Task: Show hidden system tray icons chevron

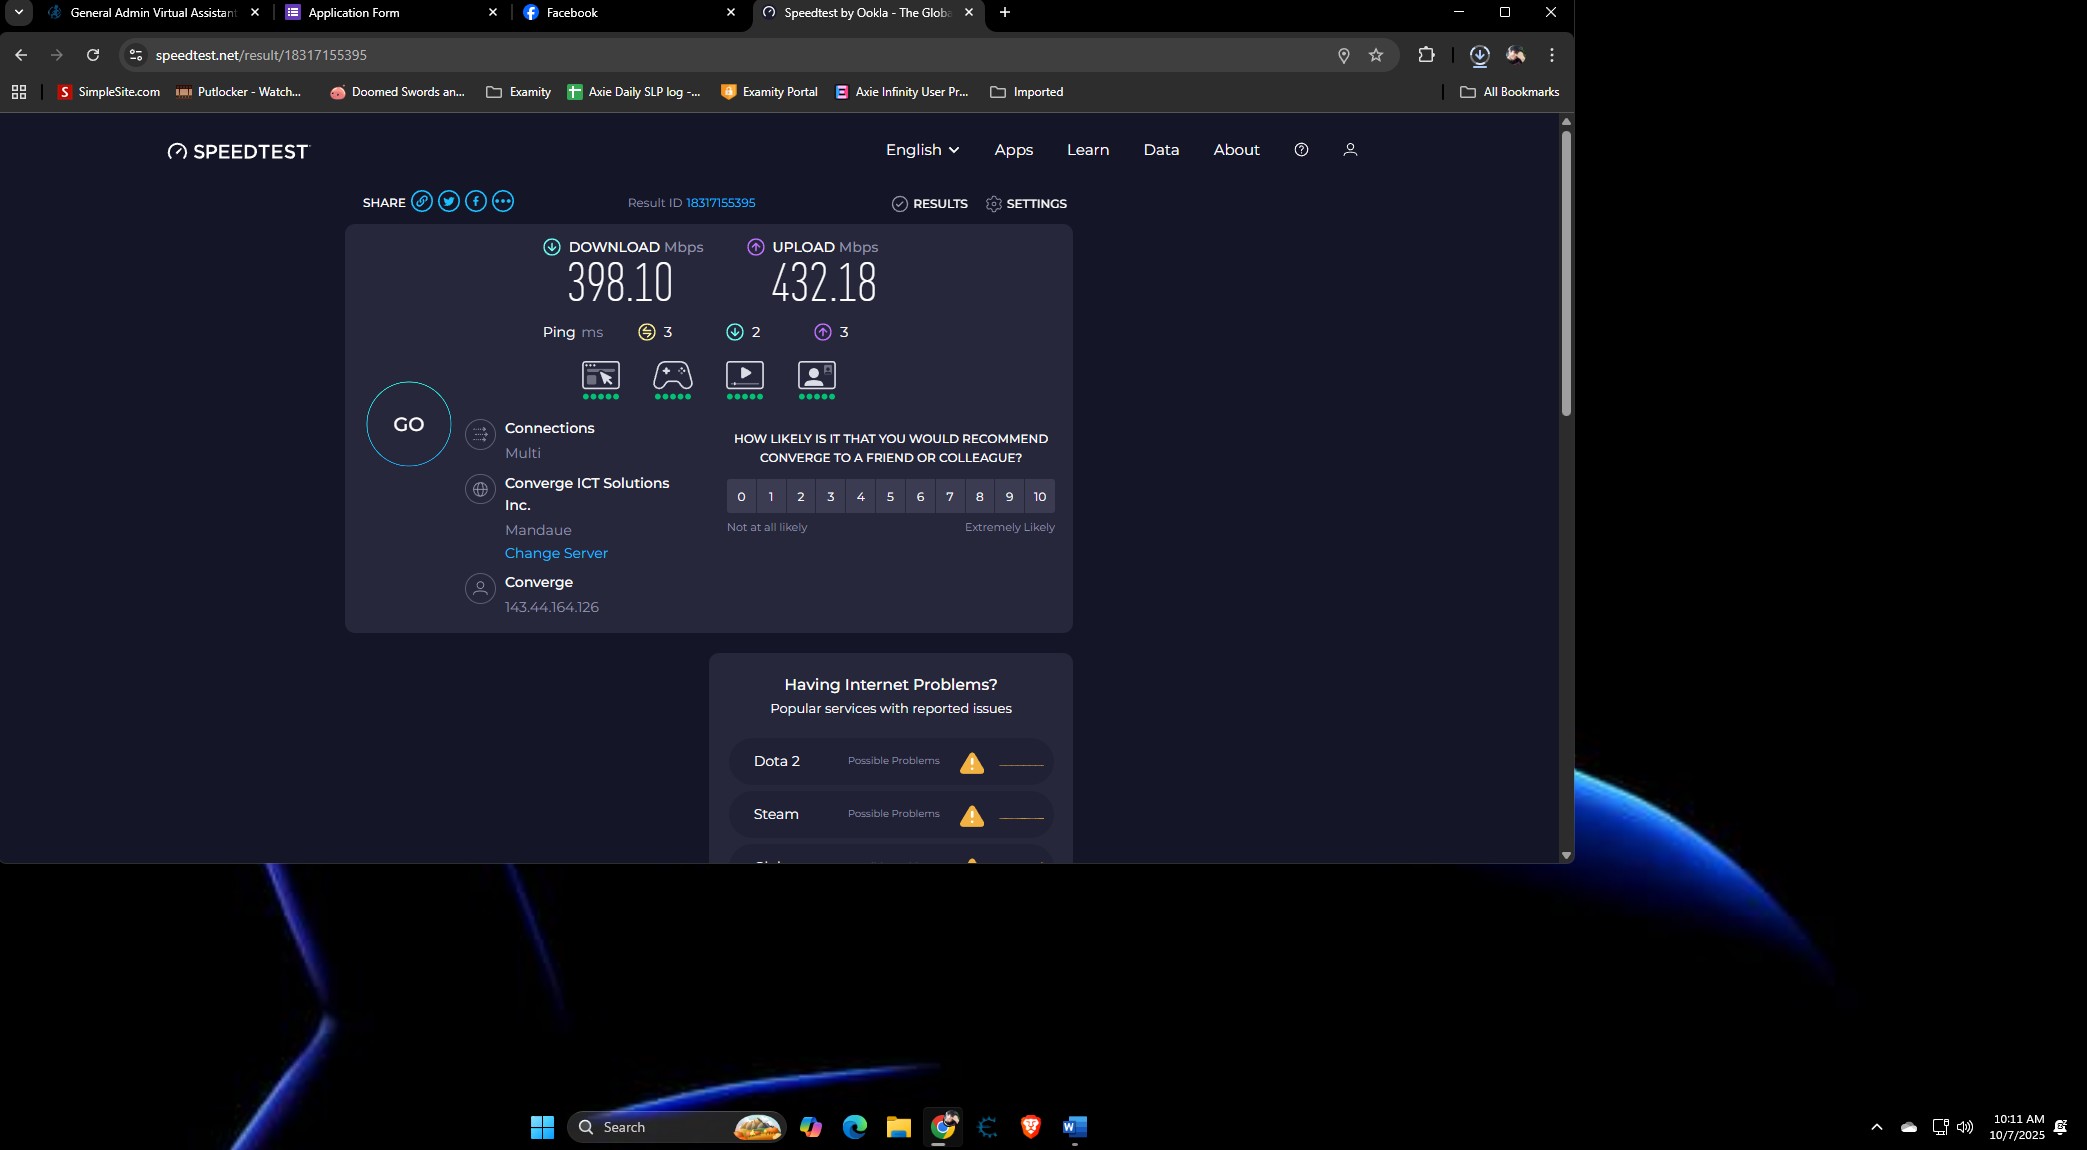Action: [x=1877, y=1127]
